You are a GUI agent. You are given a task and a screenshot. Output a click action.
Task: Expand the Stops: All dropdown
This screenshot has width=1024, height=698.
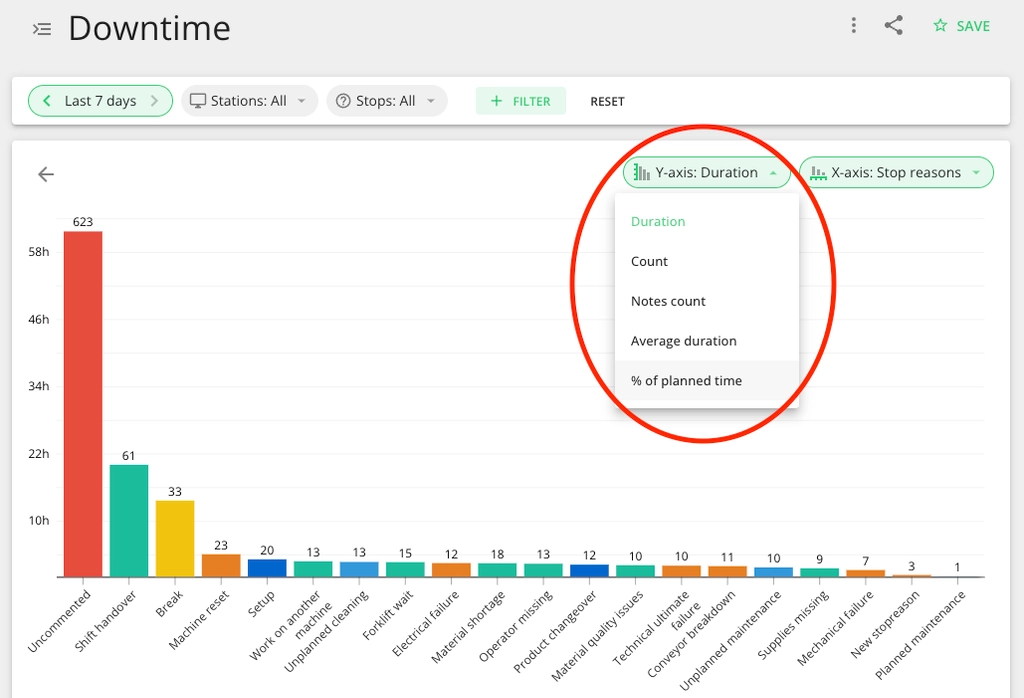tap(387, 101)
